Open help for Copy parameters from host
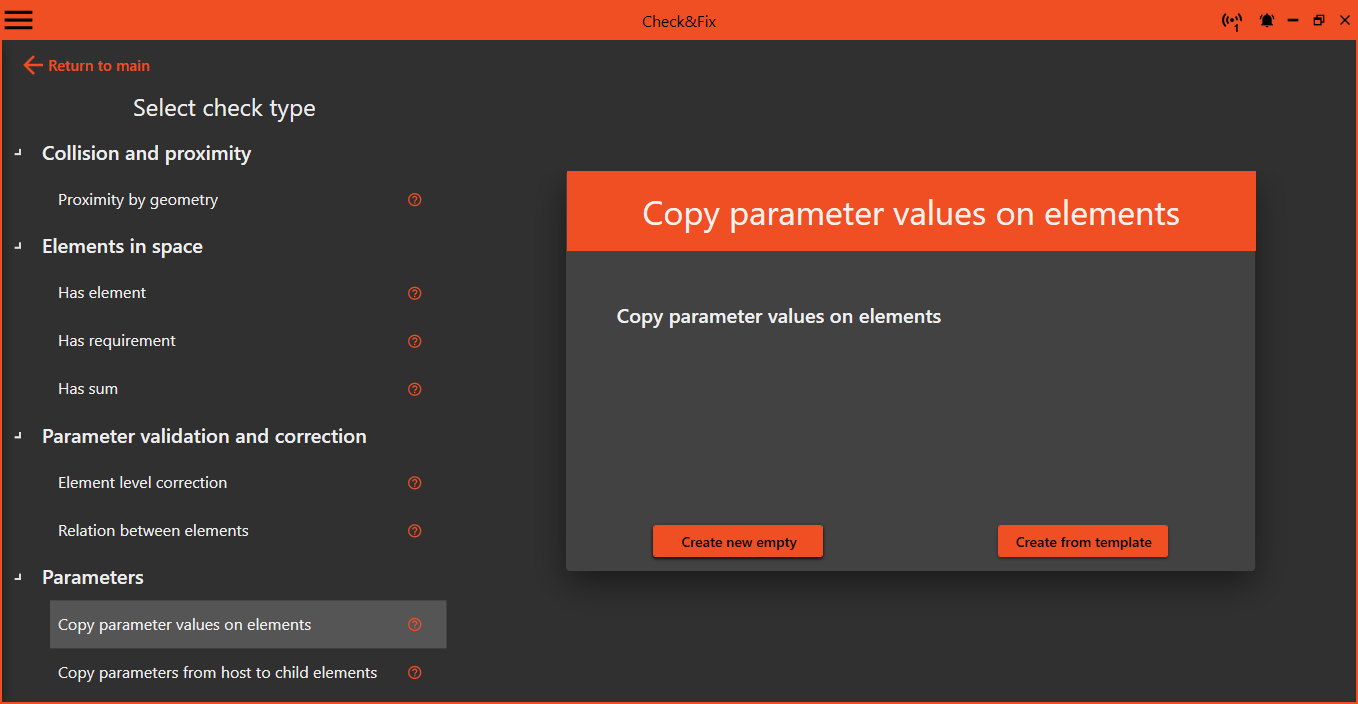This screenshot has height=704, width=1358. [x=415, y=673]
